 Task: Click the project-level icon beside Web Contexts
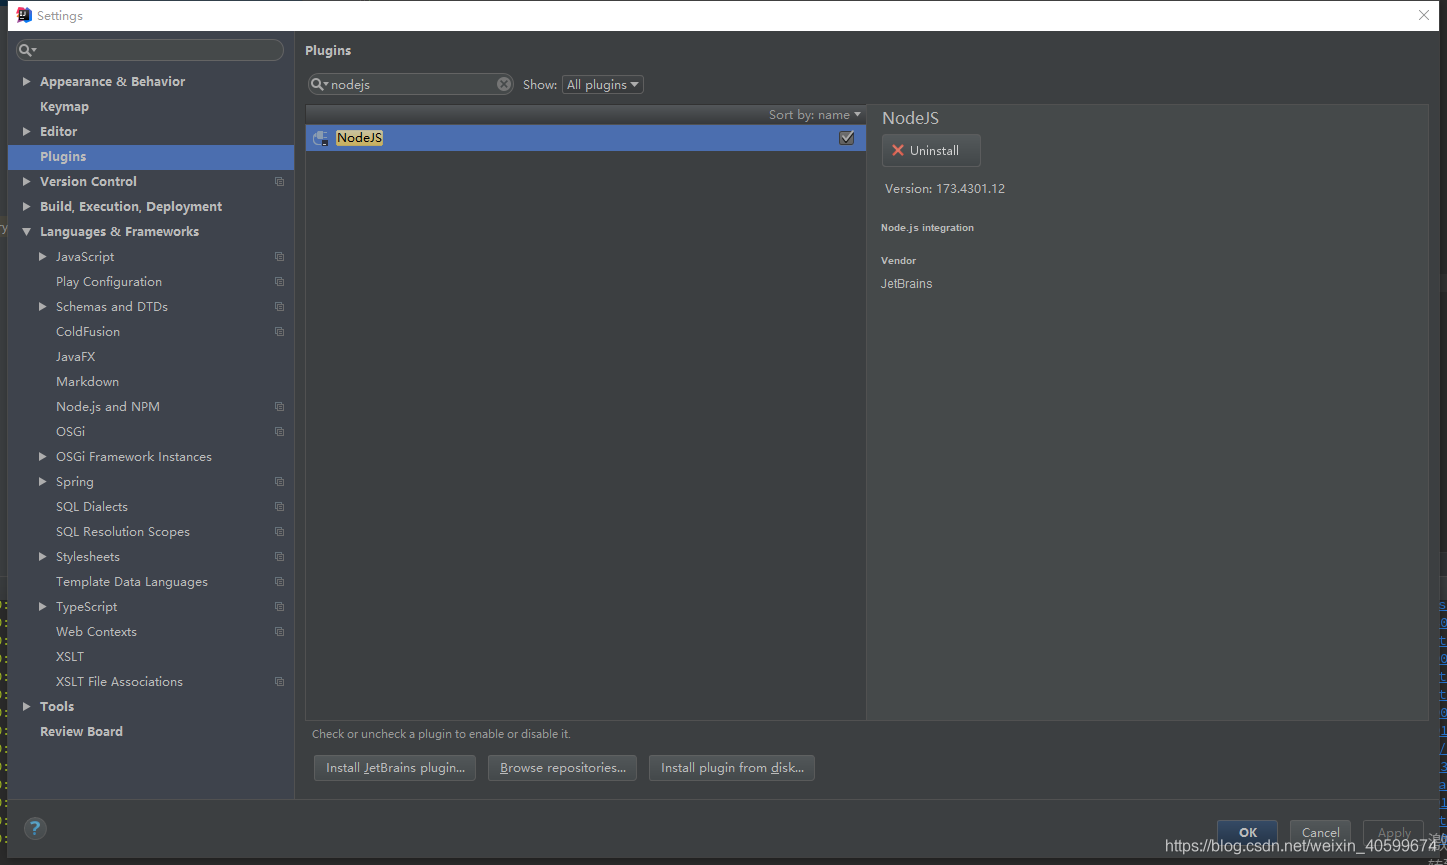tap(279, 632)
